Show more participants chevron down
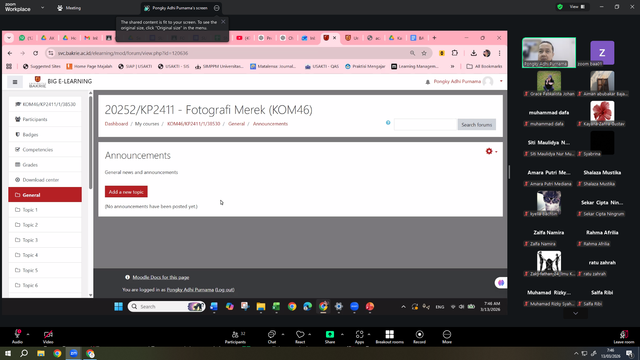 pos(576,313)
